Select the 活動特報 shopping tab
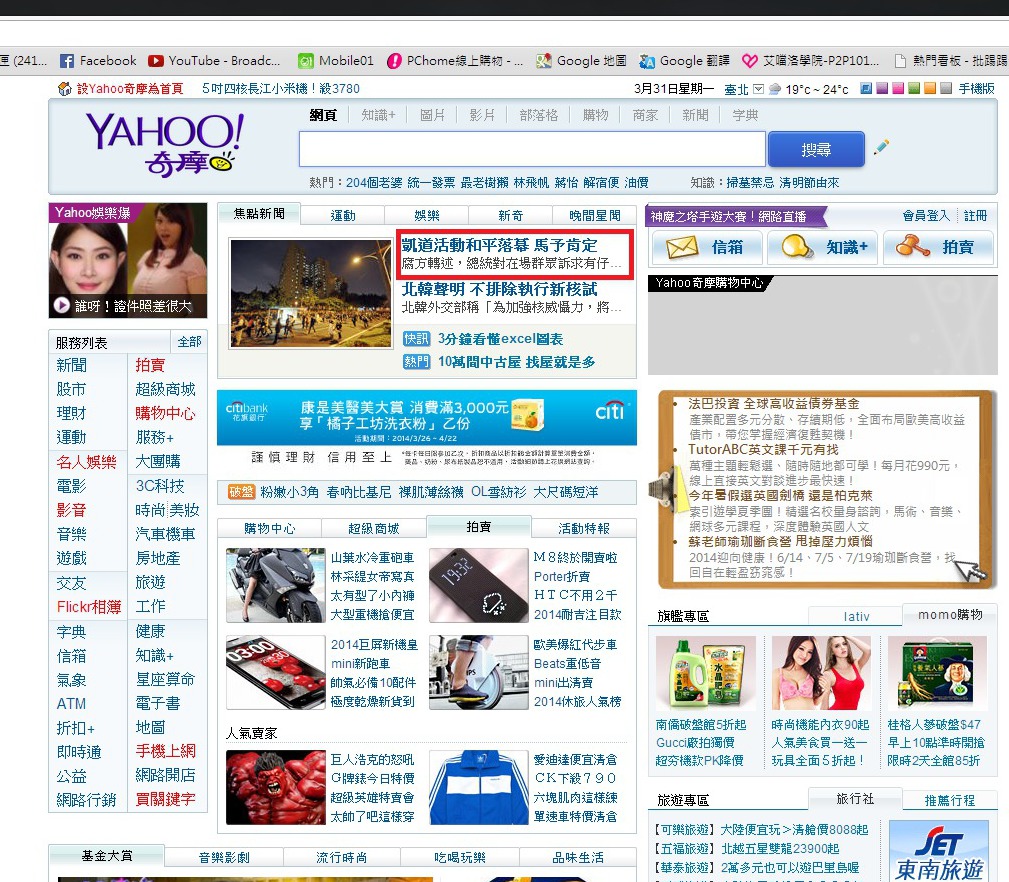 tap(584, 528)
